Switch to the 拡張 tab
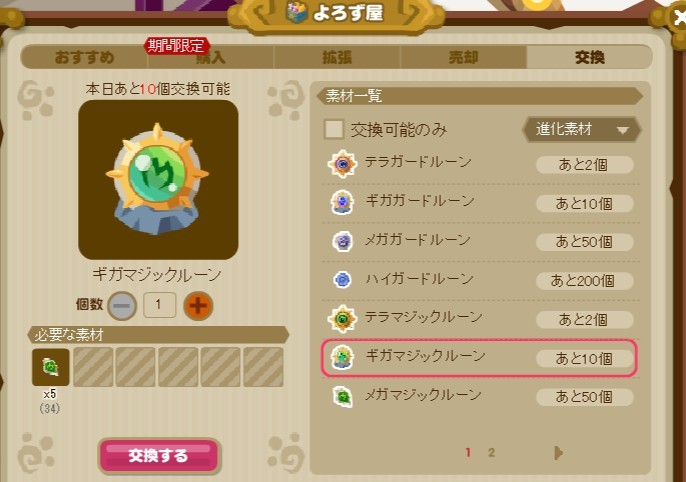Image resolution: width=686 pixels, height=482 pixels. [x=337, y=57]
